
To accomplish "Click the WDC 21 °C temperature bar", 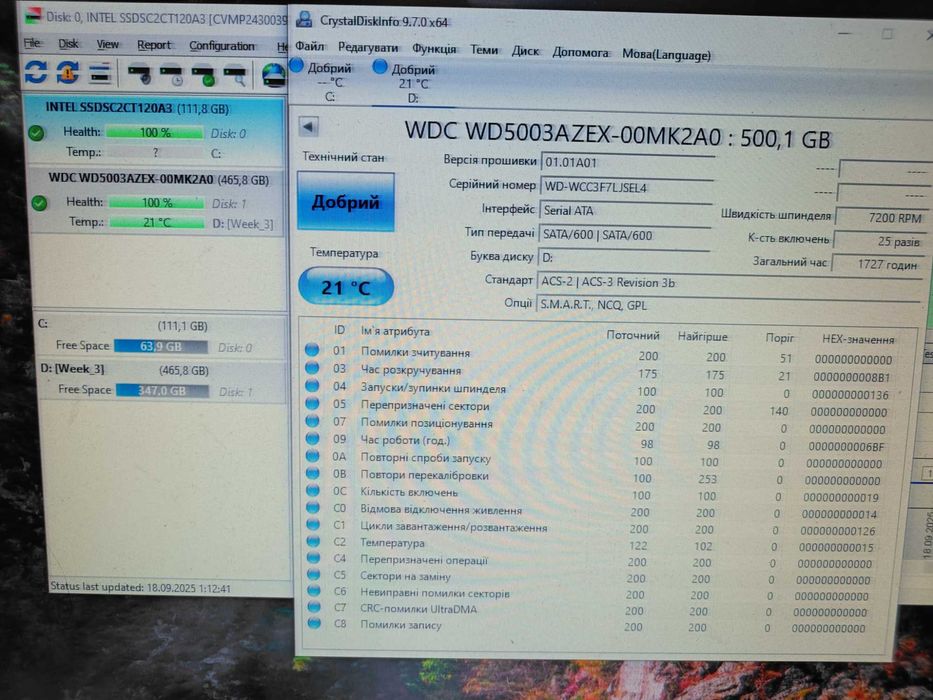I will 158,222.
